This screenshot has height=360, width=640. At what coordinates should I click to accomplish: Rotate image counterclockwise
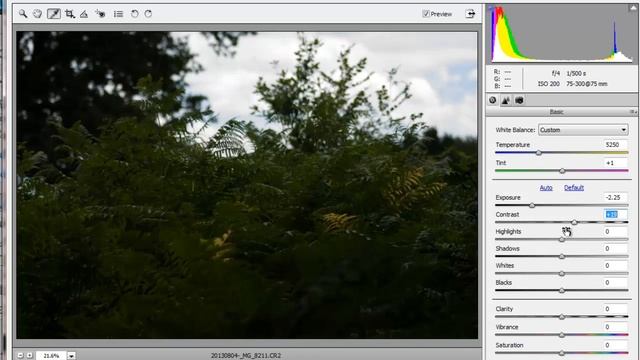click(x=134, y=14)
